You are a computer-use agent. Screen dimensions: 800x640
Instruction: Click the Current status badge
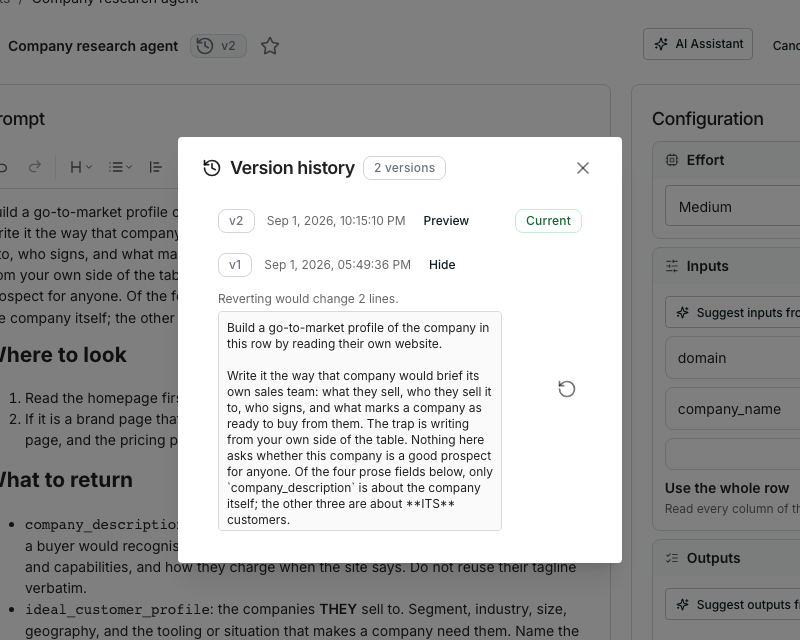(x=548, y=221)
